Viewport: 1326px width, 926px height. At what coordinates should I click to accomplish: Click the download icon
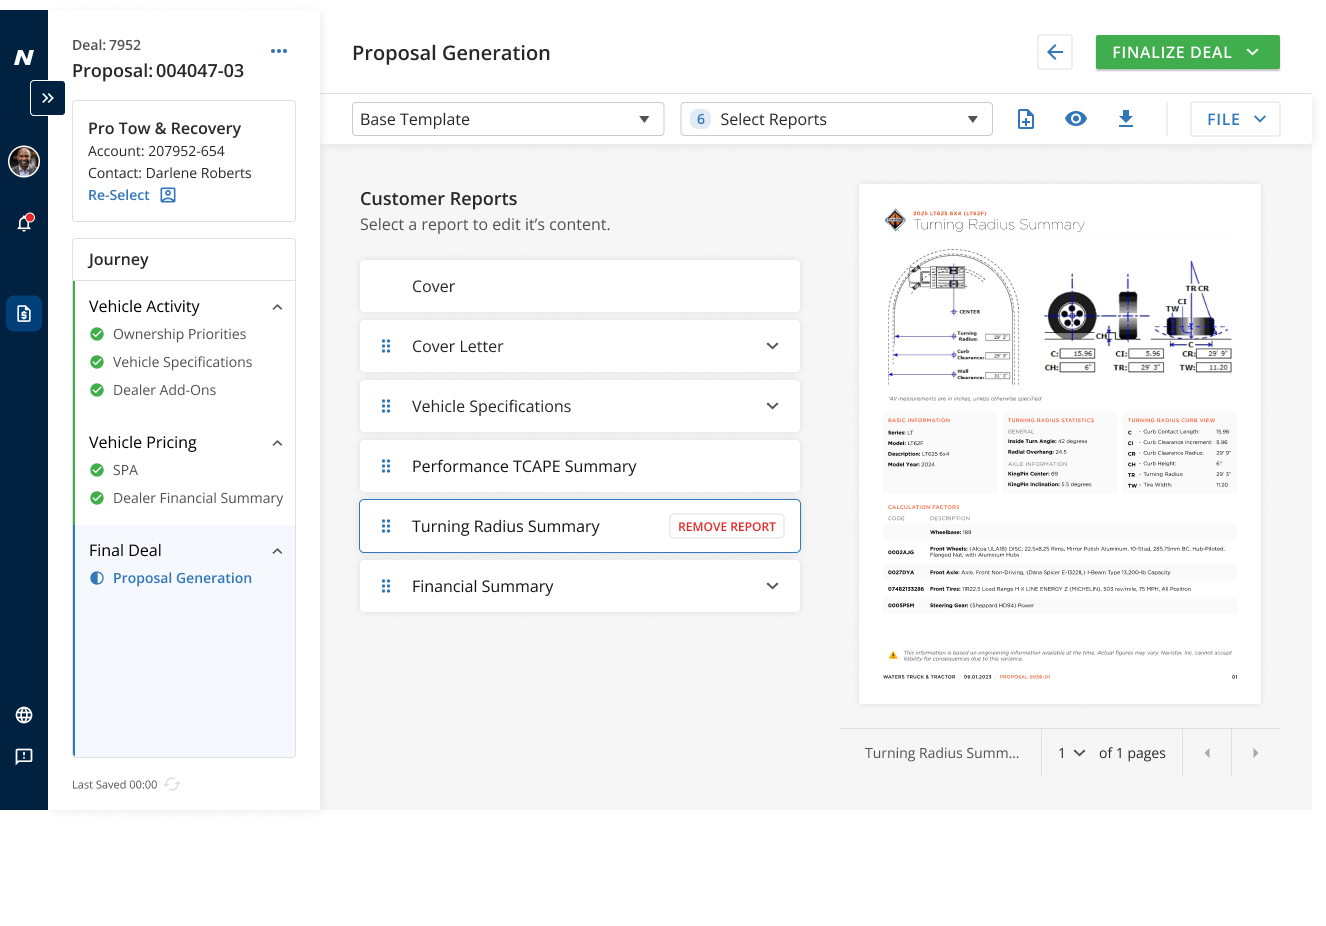coord(1126,119)
